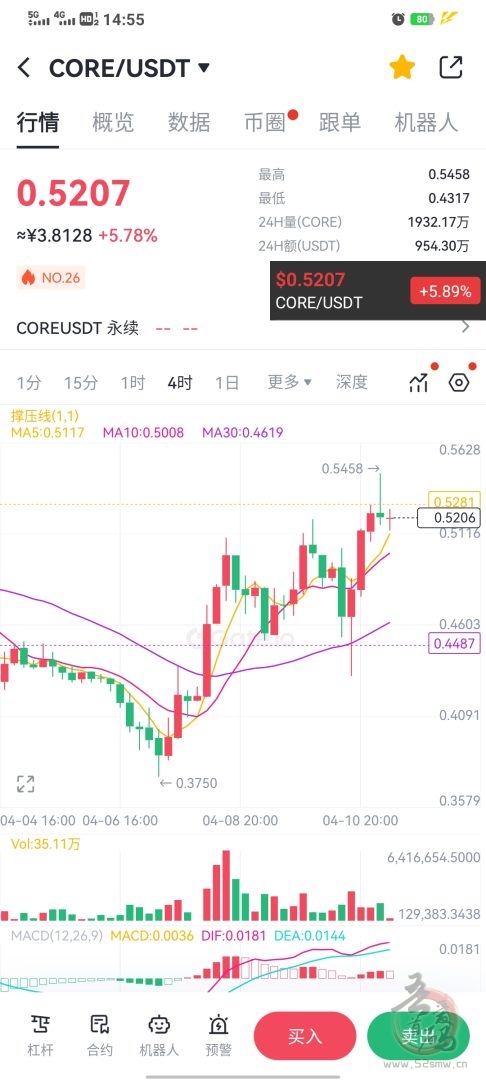Open the share icon at top right

(x=451, y=68)
